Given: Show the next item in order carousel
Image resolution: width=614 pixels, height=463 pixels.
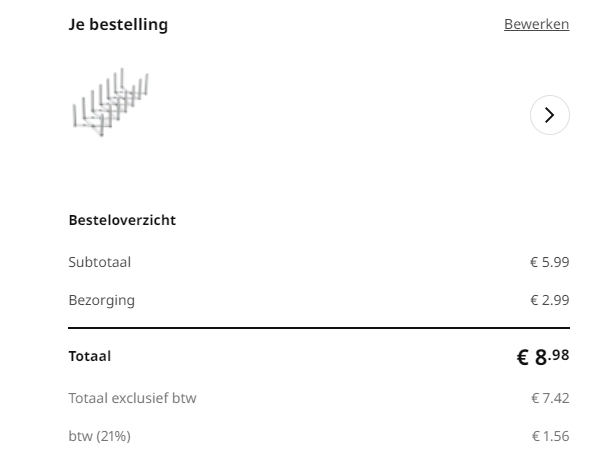Looking at the screenshot, I should tap(549, 115).
